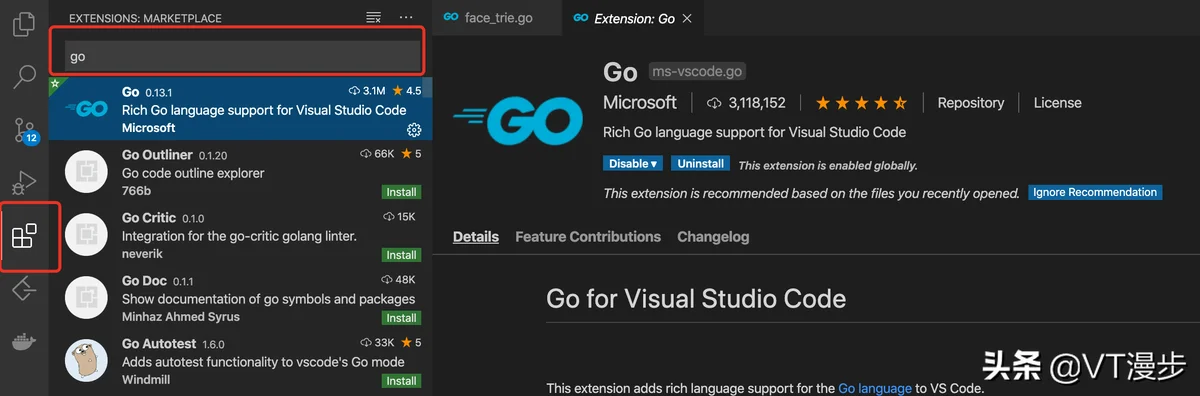Click the 3.1M download count in list
This screenshot has width=1200, height=396.
(366, 91)
